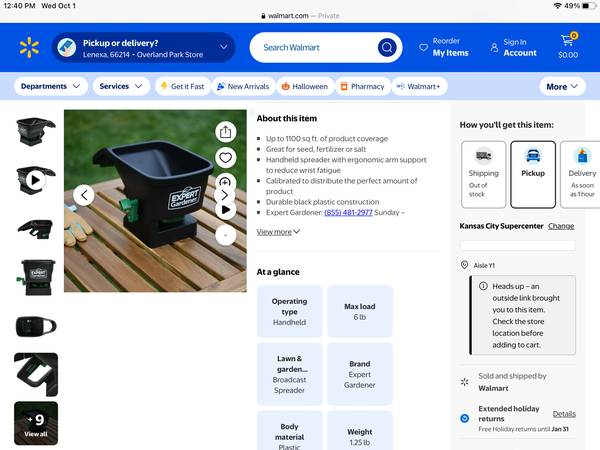Click the Sign In person icon
The image size is (600, 450).
pos(494,47)
